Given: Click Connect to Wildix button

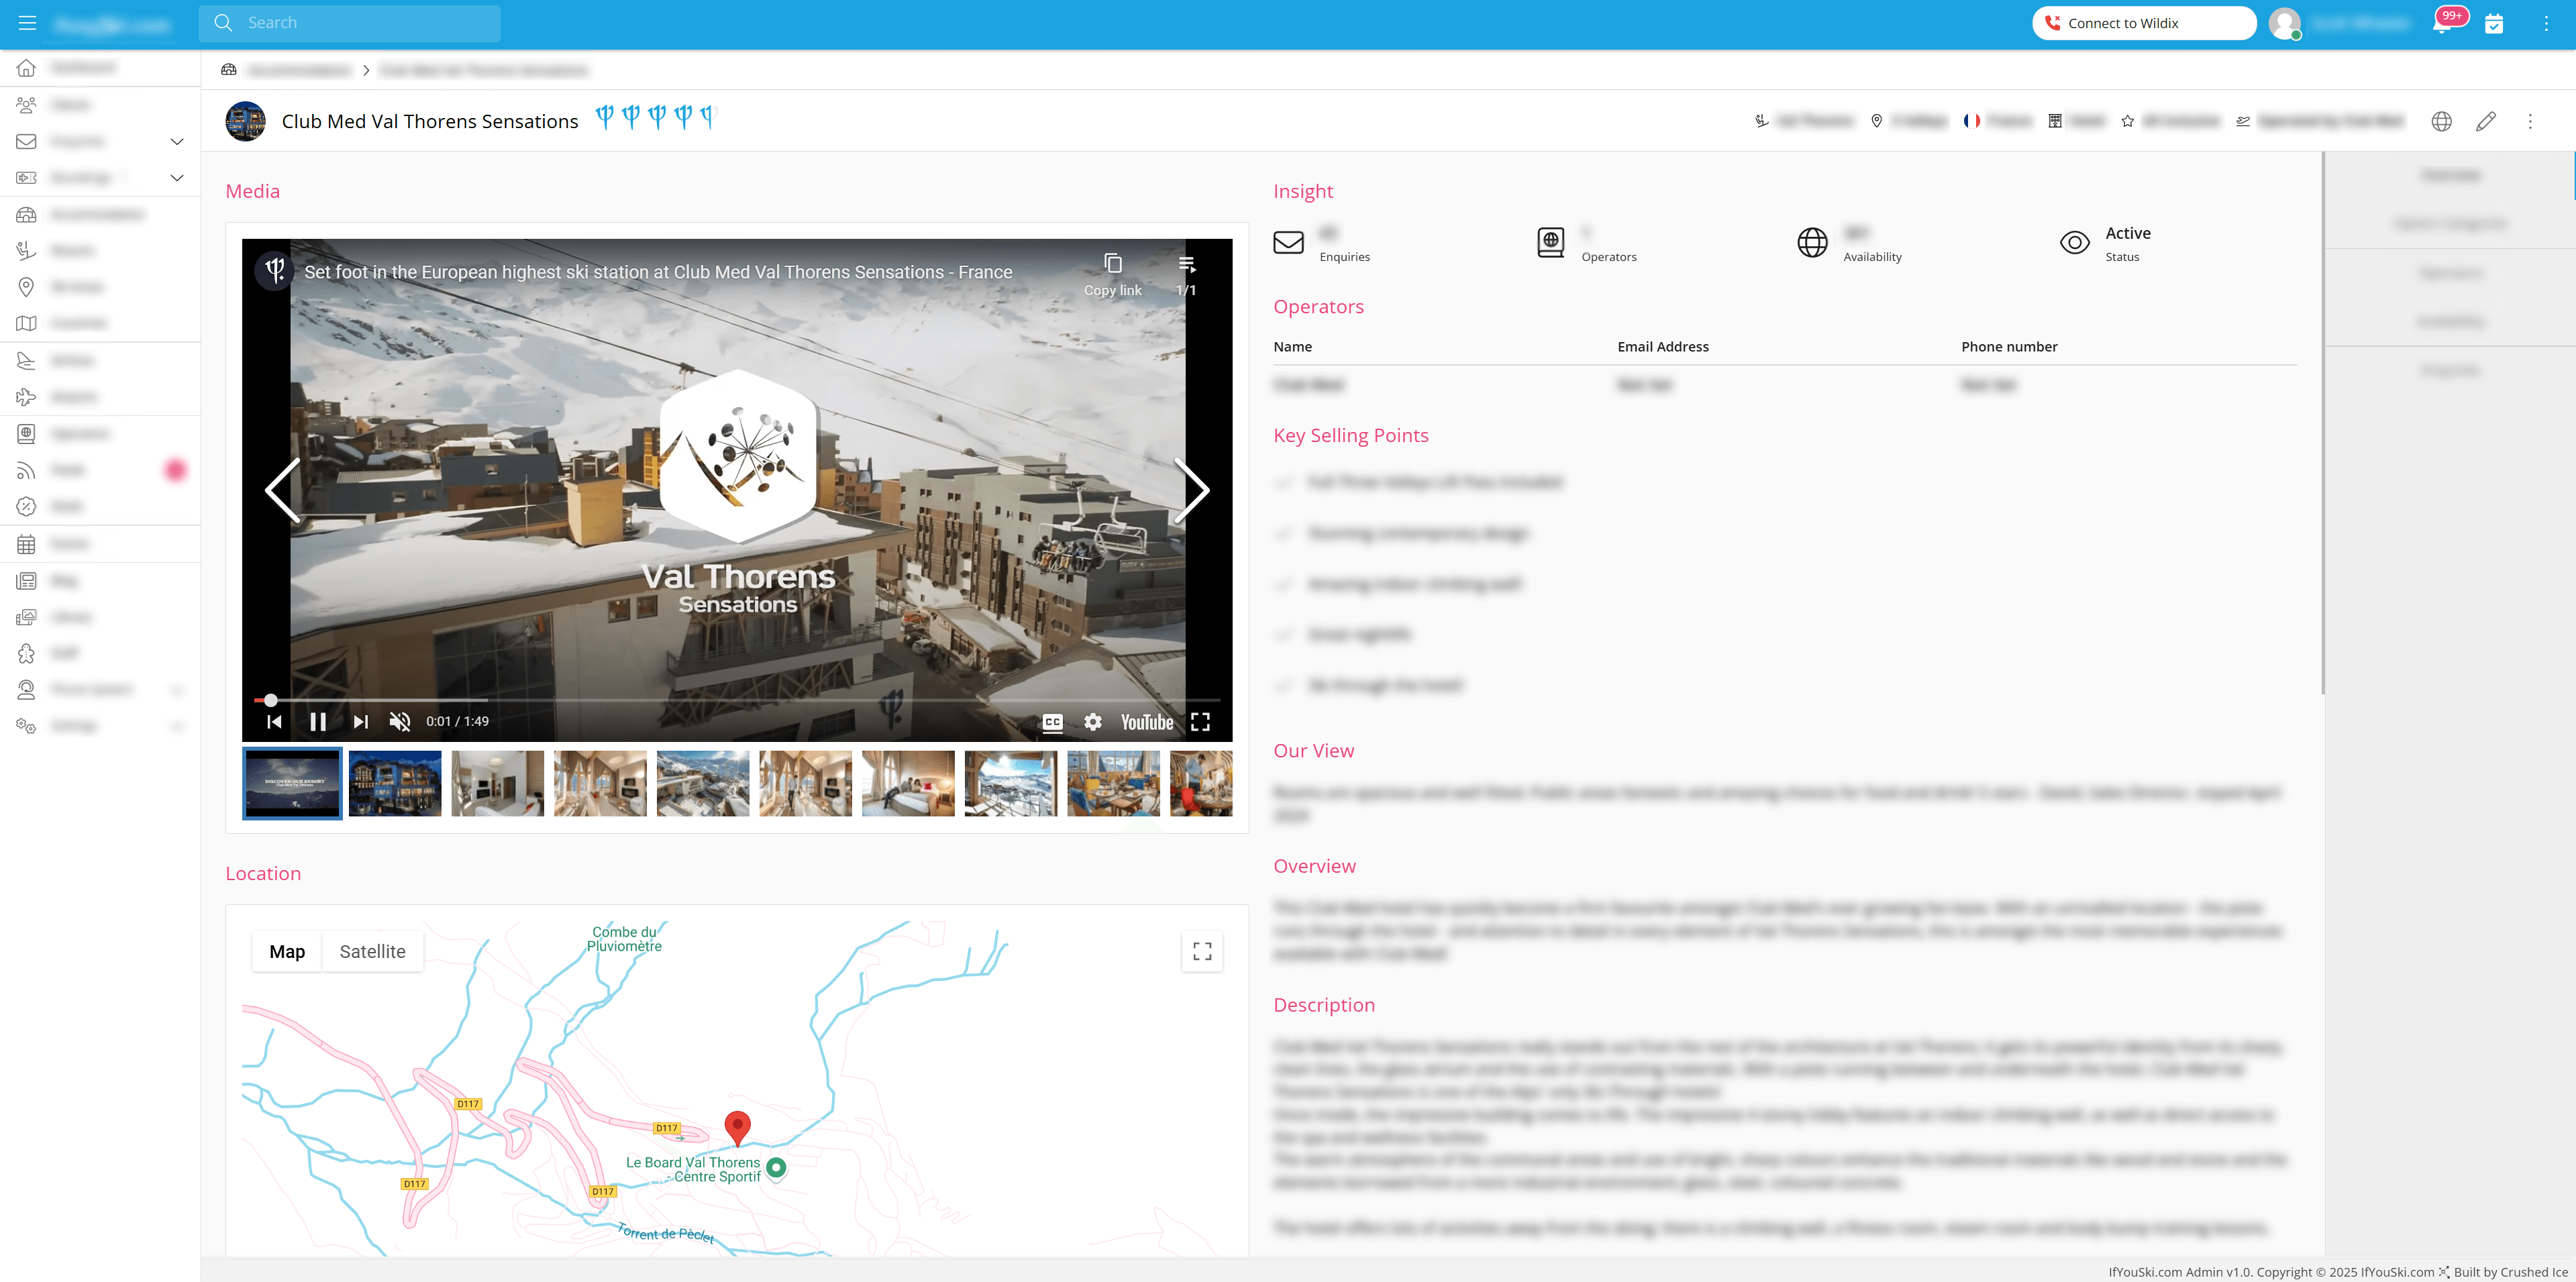Looking at the screenshot, I should click(x=2144, y=23).
